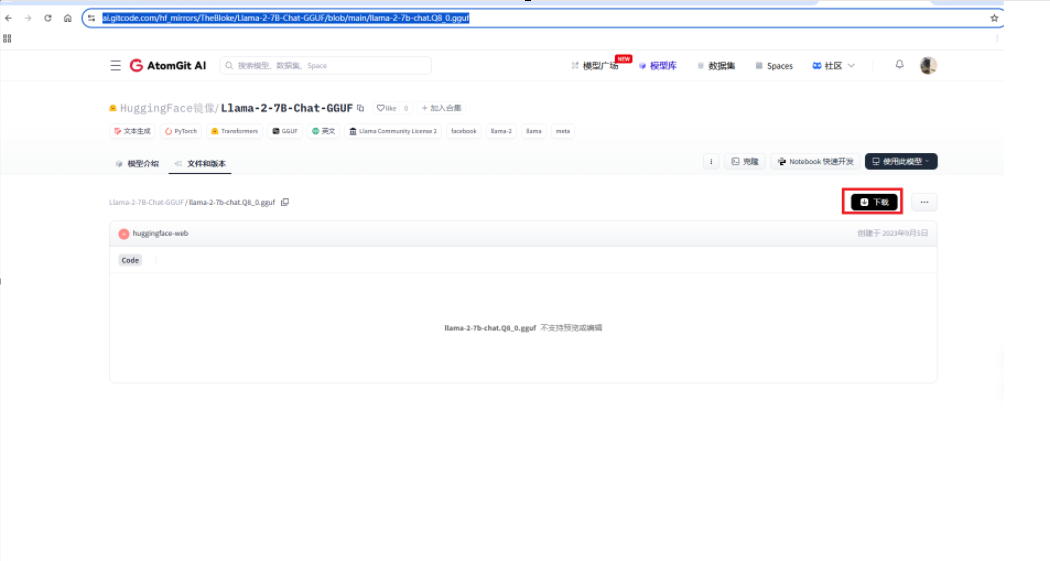This screenshot has width=1050, height=561.
Task: Click the browser forward arrow
Action: point(28,18)
